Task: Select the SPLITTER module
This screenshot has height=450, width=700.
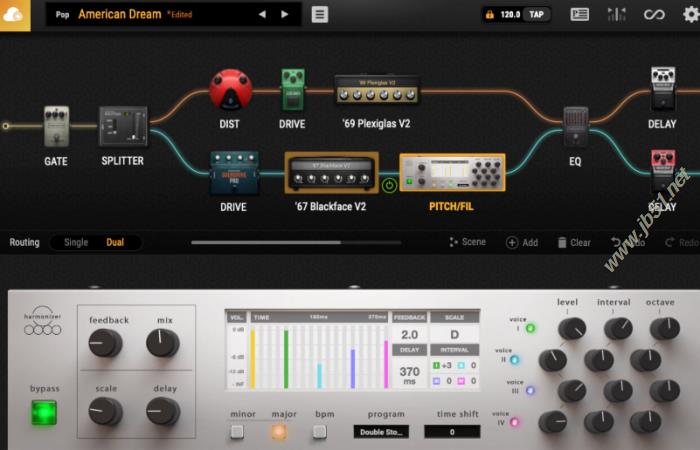Action: 123,126
